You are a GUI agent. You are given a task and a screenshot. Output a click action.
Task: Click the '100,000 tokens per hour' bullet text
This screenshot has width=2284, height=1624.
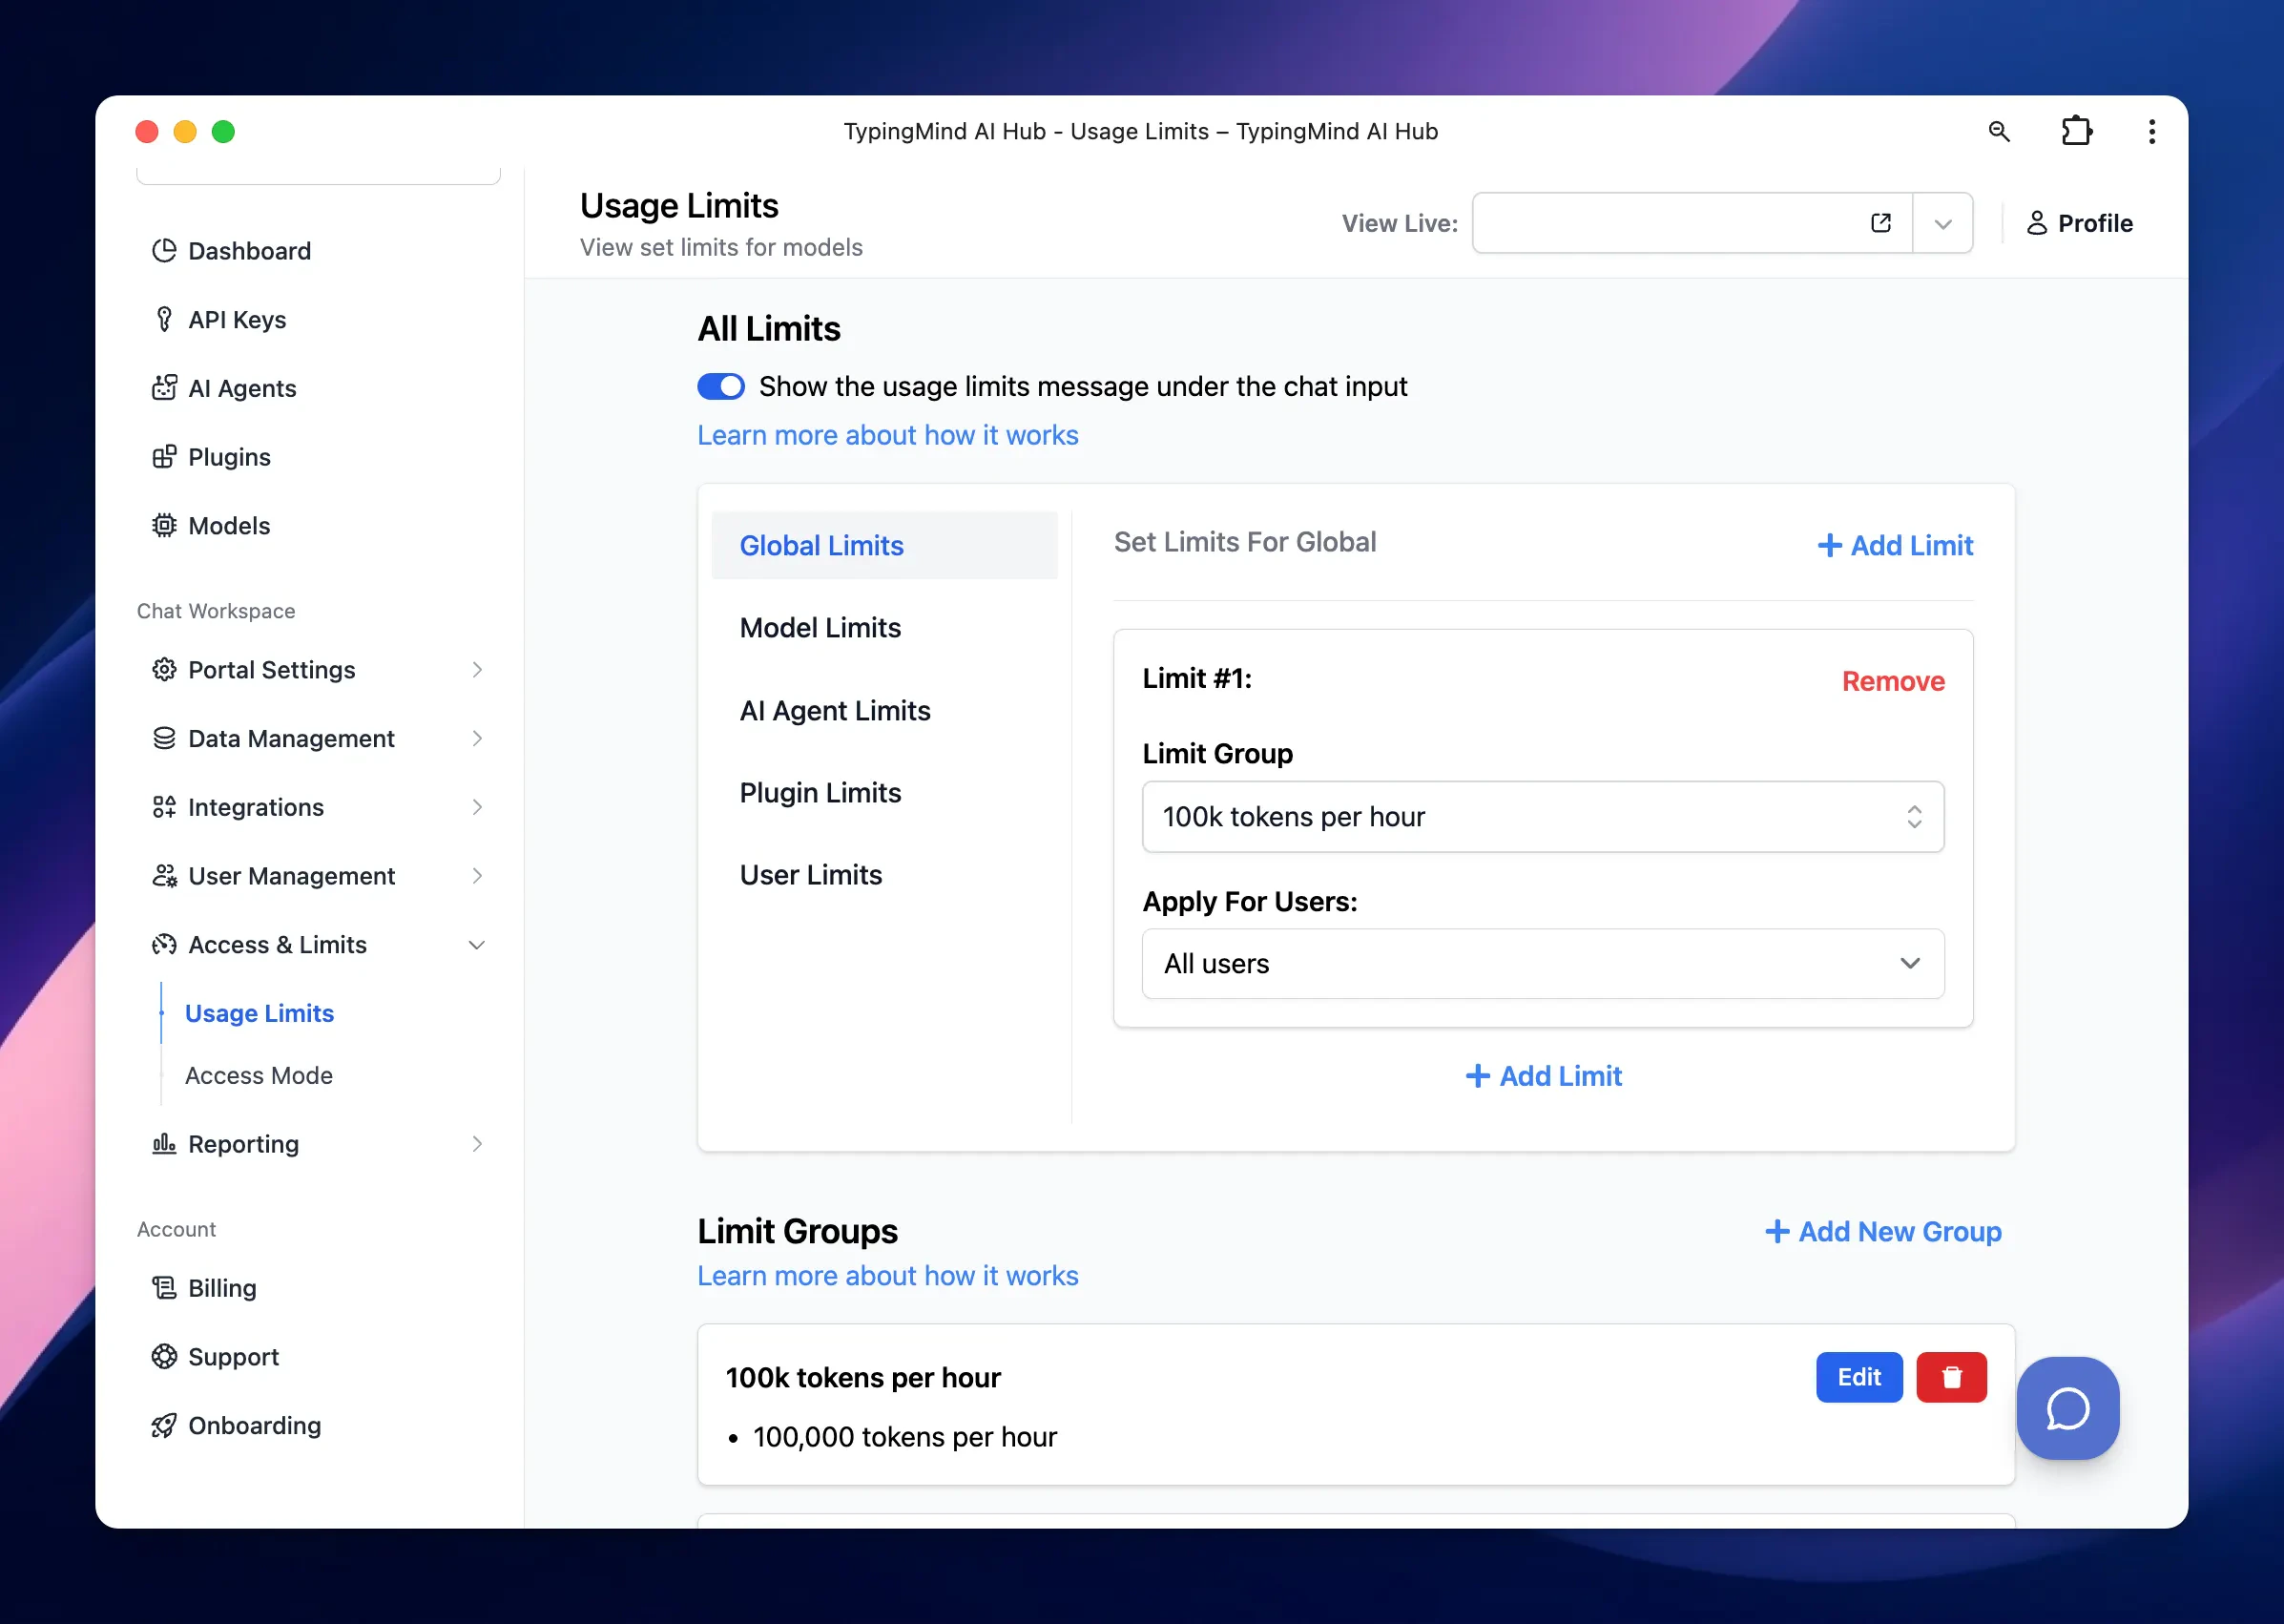pyautogui.click(x=905, y=1438)
